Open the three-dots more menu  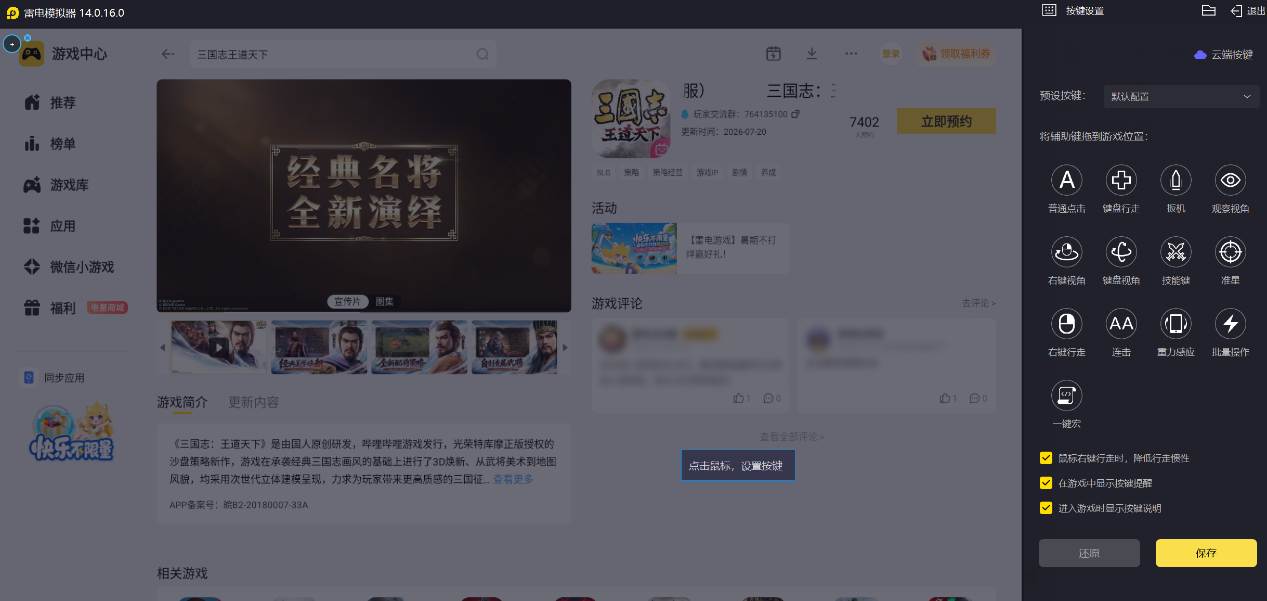(851, 54)
